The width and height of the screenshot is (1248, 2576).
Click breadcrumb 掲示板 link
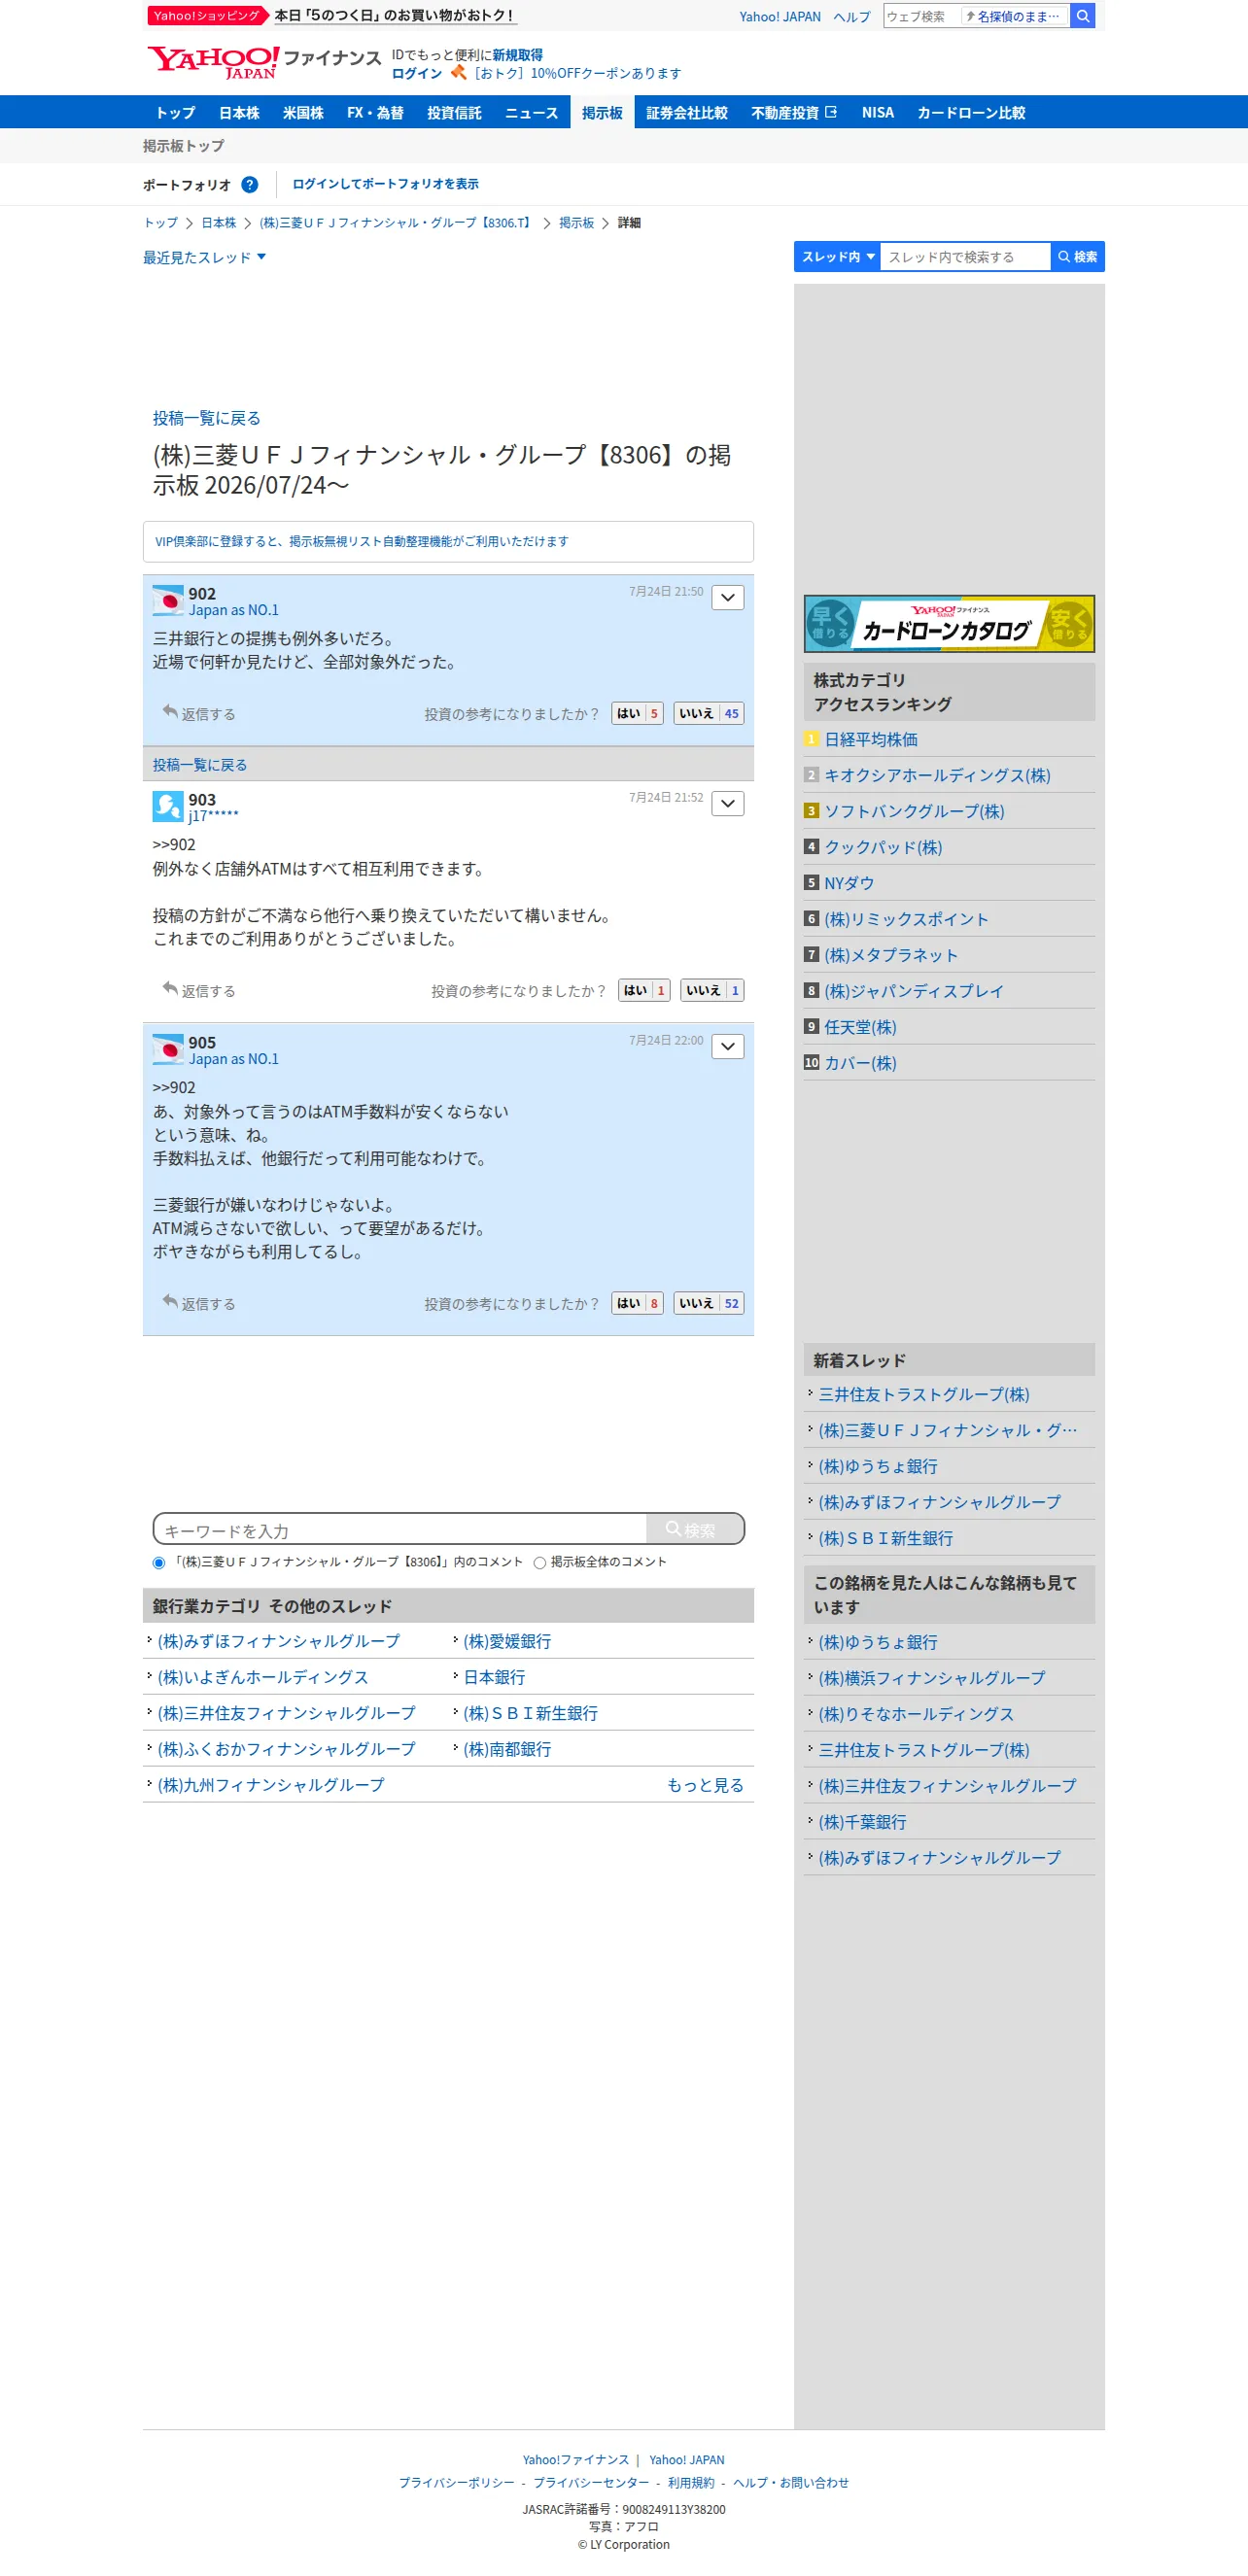(576, 223)
